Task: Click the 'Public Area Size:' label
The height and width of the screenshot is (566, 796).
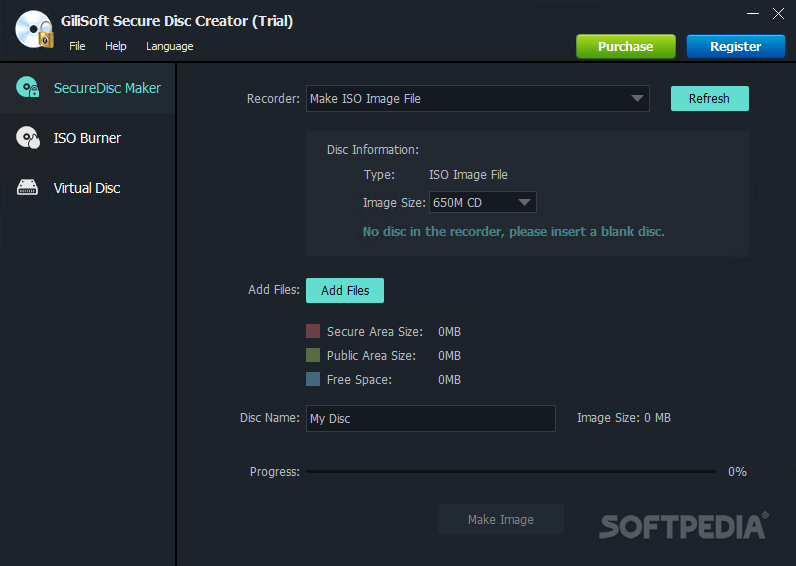Action: click(371, 355)
